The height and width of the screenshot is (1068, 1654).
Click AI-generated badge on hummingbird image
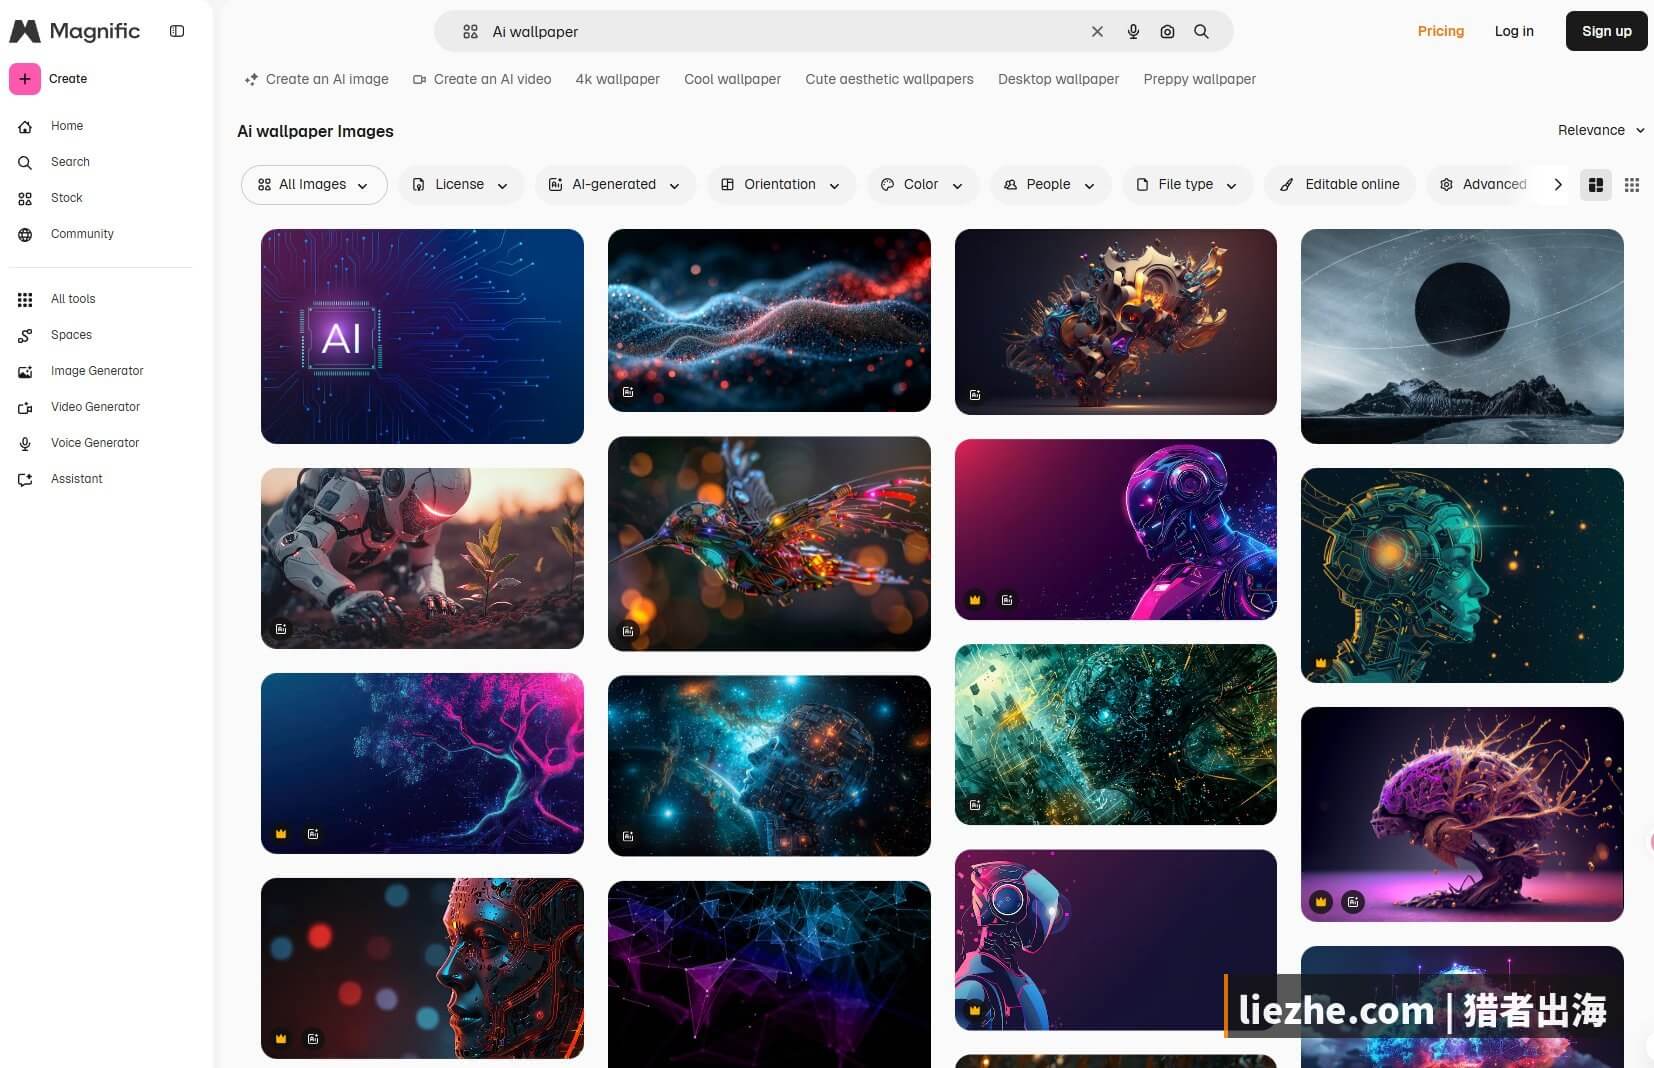click(x=628, y=631)
